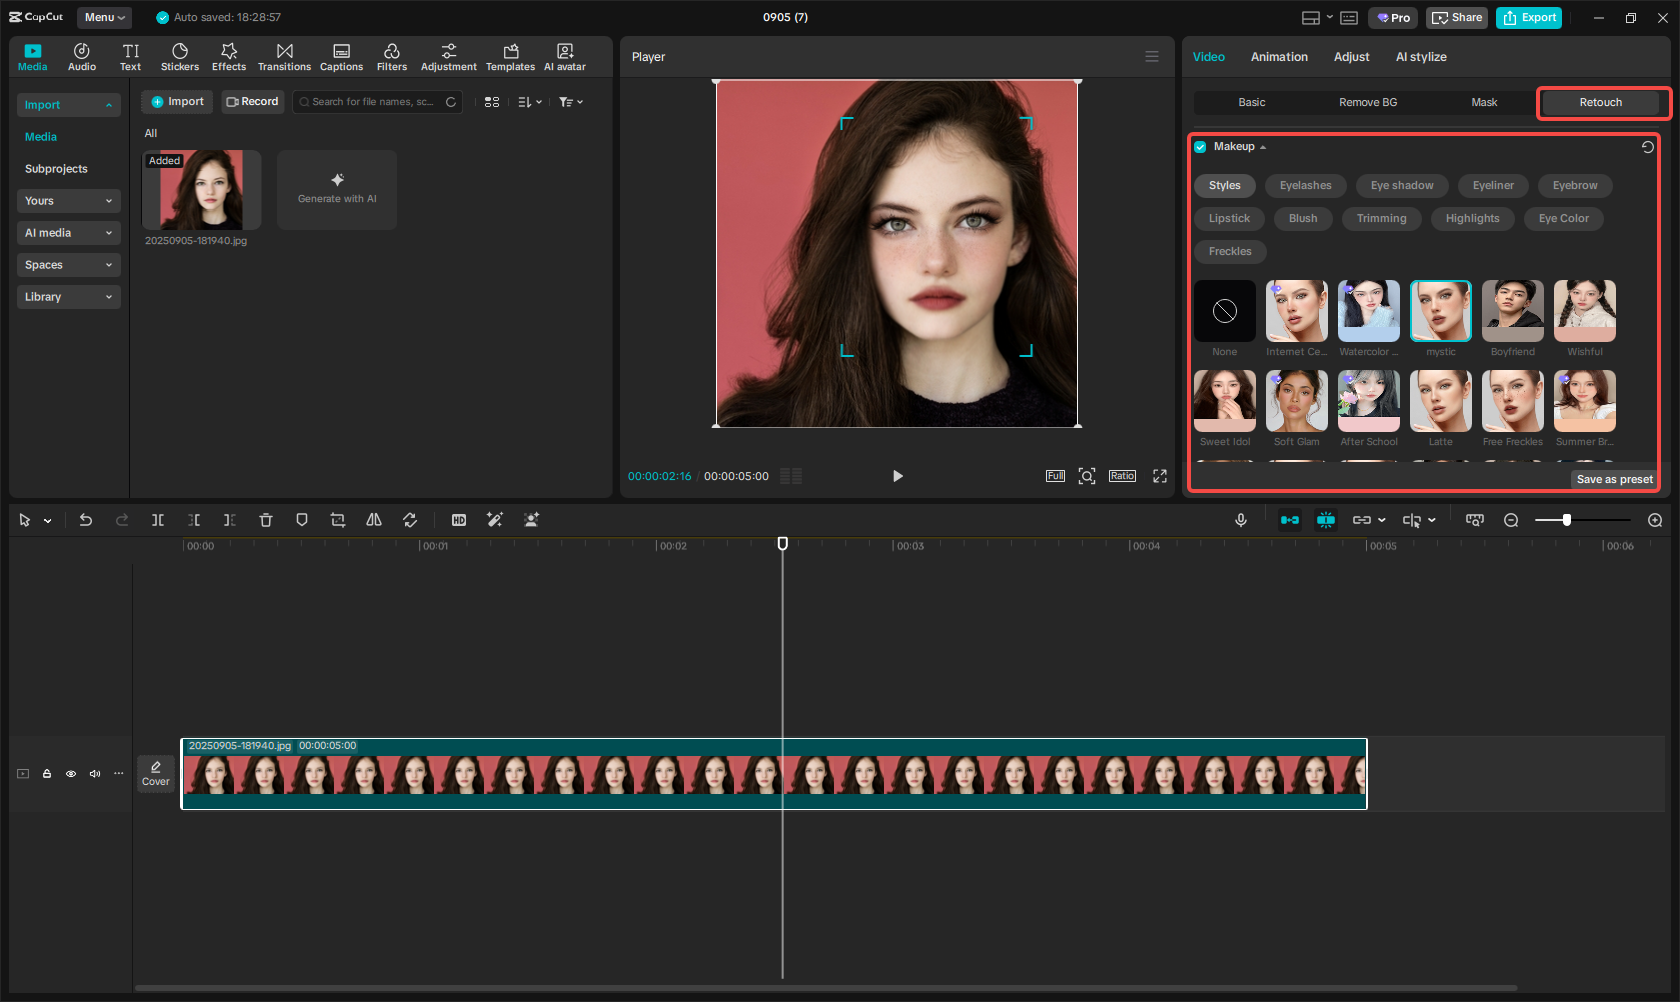Toggle the Makeup checkbox in the Retouch panel

pyautogui.click(x=1199, y=146)
